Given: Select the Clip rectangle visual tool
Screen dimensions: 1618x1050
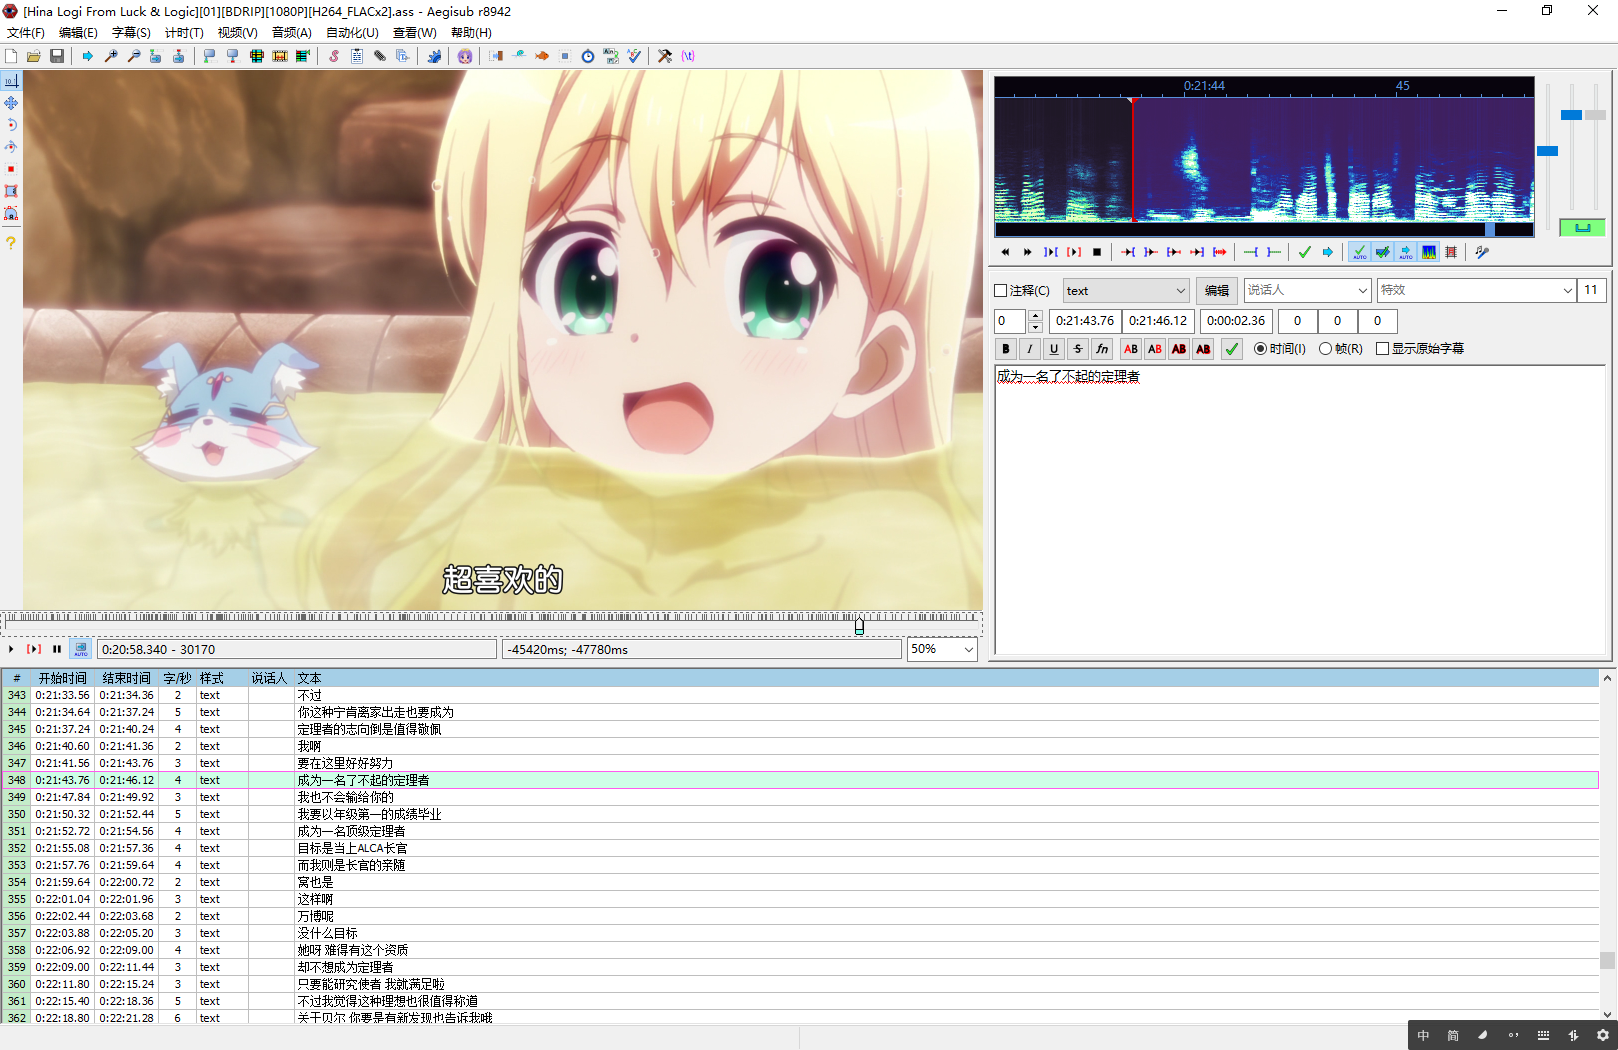Looking at the screenshot, I should 11,191.
